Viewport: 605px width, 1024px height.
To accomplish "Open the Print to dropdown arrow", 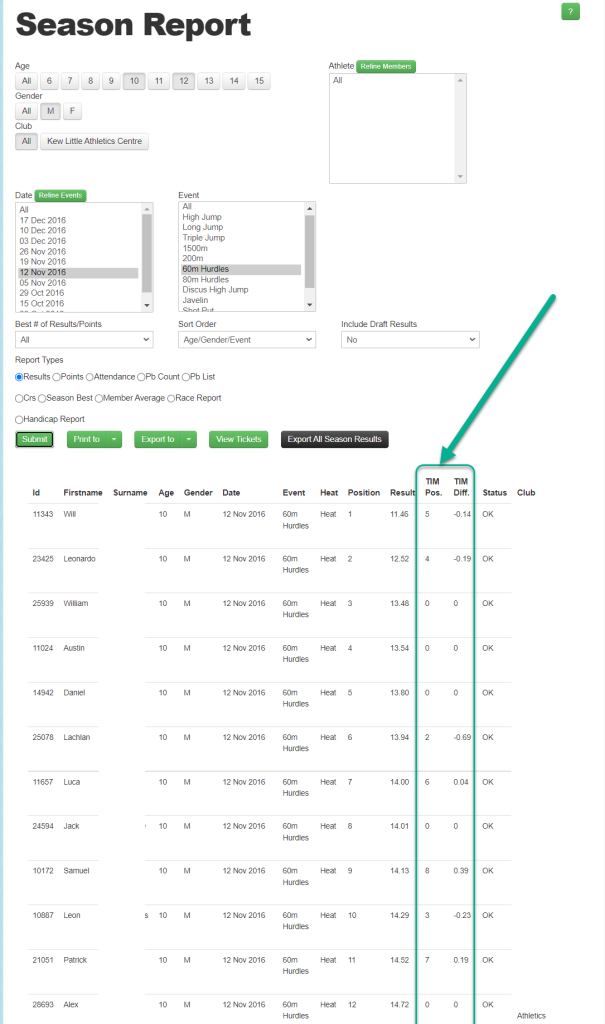I will click(x=115, y=439).
